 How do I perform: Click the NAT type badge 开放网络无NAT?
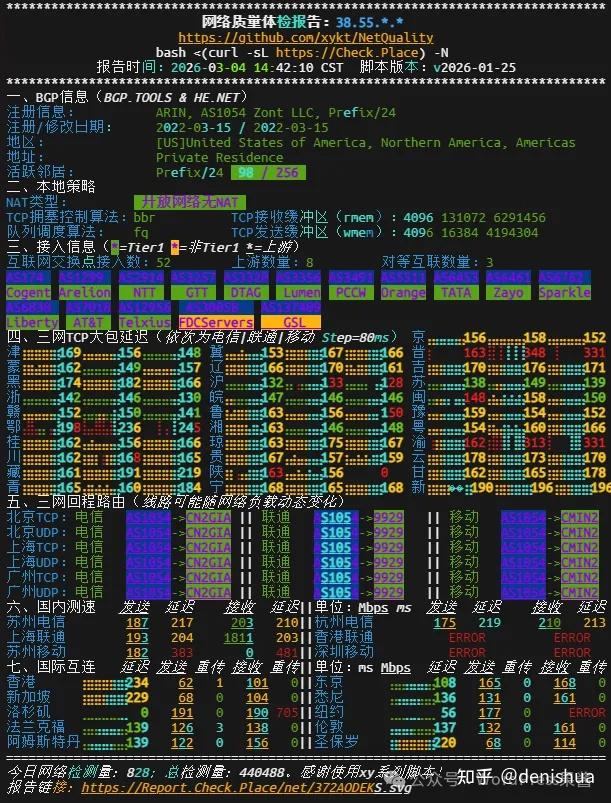[190, 202]
